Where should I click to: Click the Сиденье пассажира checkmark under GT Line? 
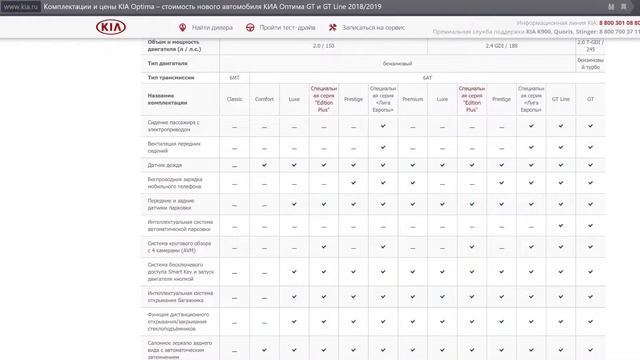pos(560,126)
